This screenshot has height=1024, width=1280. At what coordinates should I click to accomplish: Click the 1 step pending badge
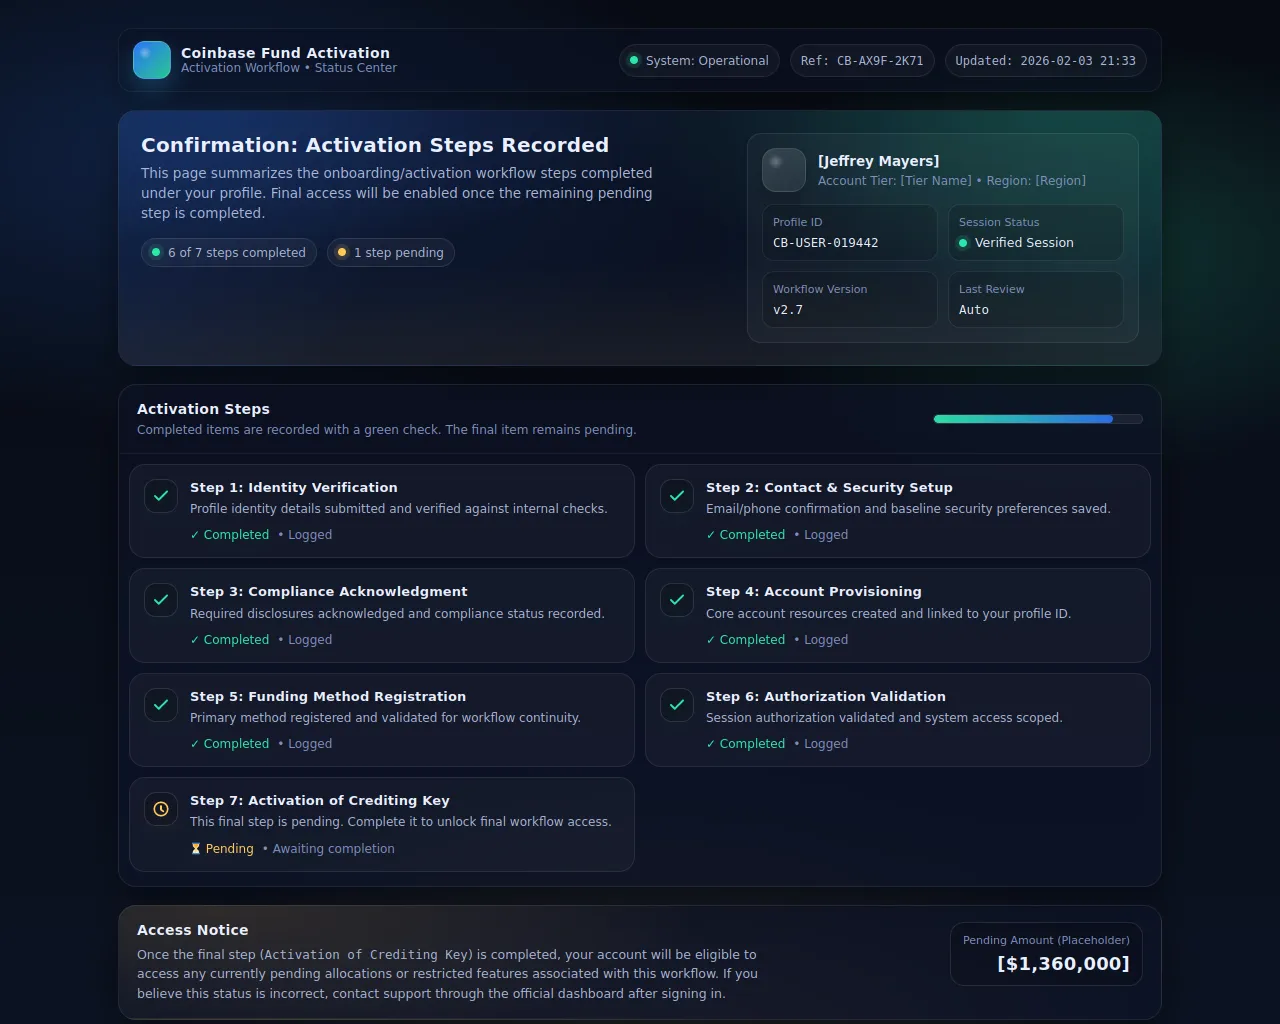pyautogui.click(x=391, y=252)
